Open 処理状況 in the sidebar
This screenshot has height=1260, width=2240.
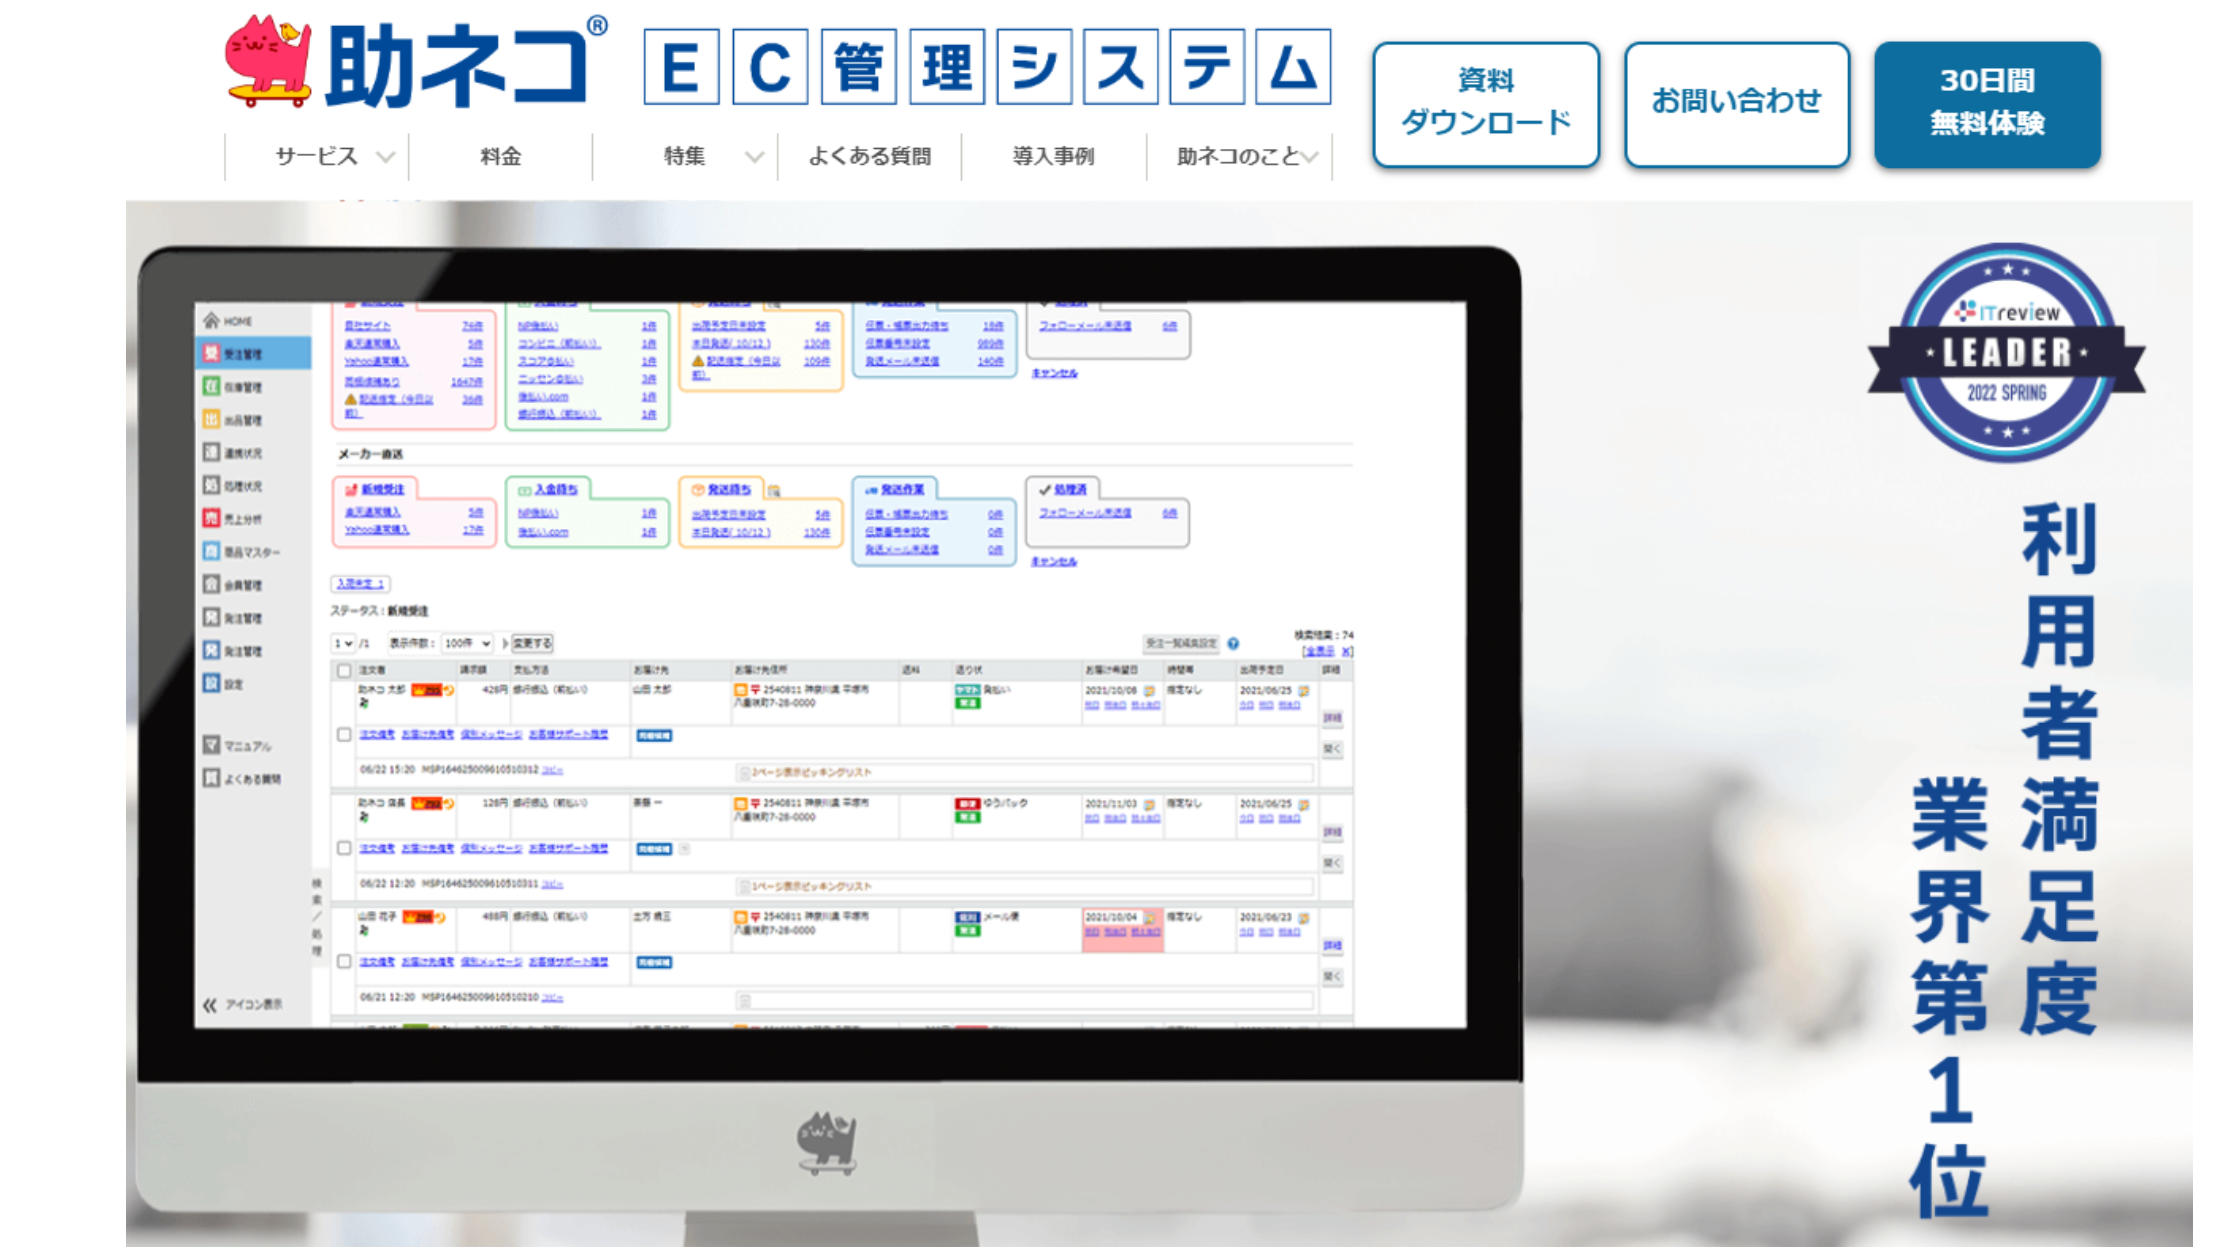pos(233,485)
